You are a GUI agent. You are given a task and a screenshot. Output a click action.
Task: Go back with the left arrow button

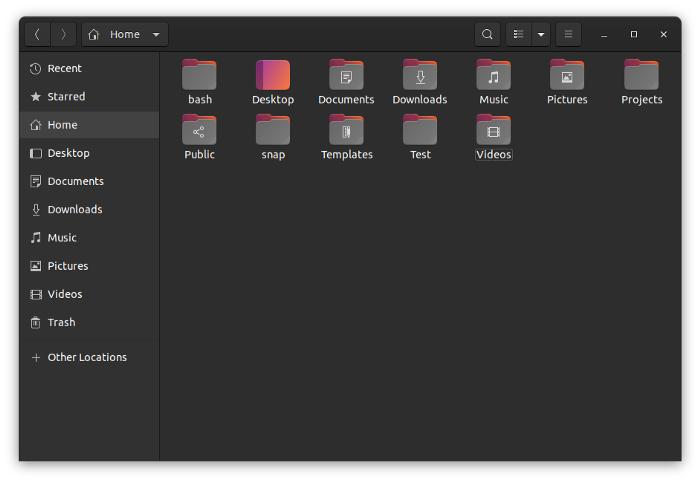pyautogui.click(x=38, y=34)
